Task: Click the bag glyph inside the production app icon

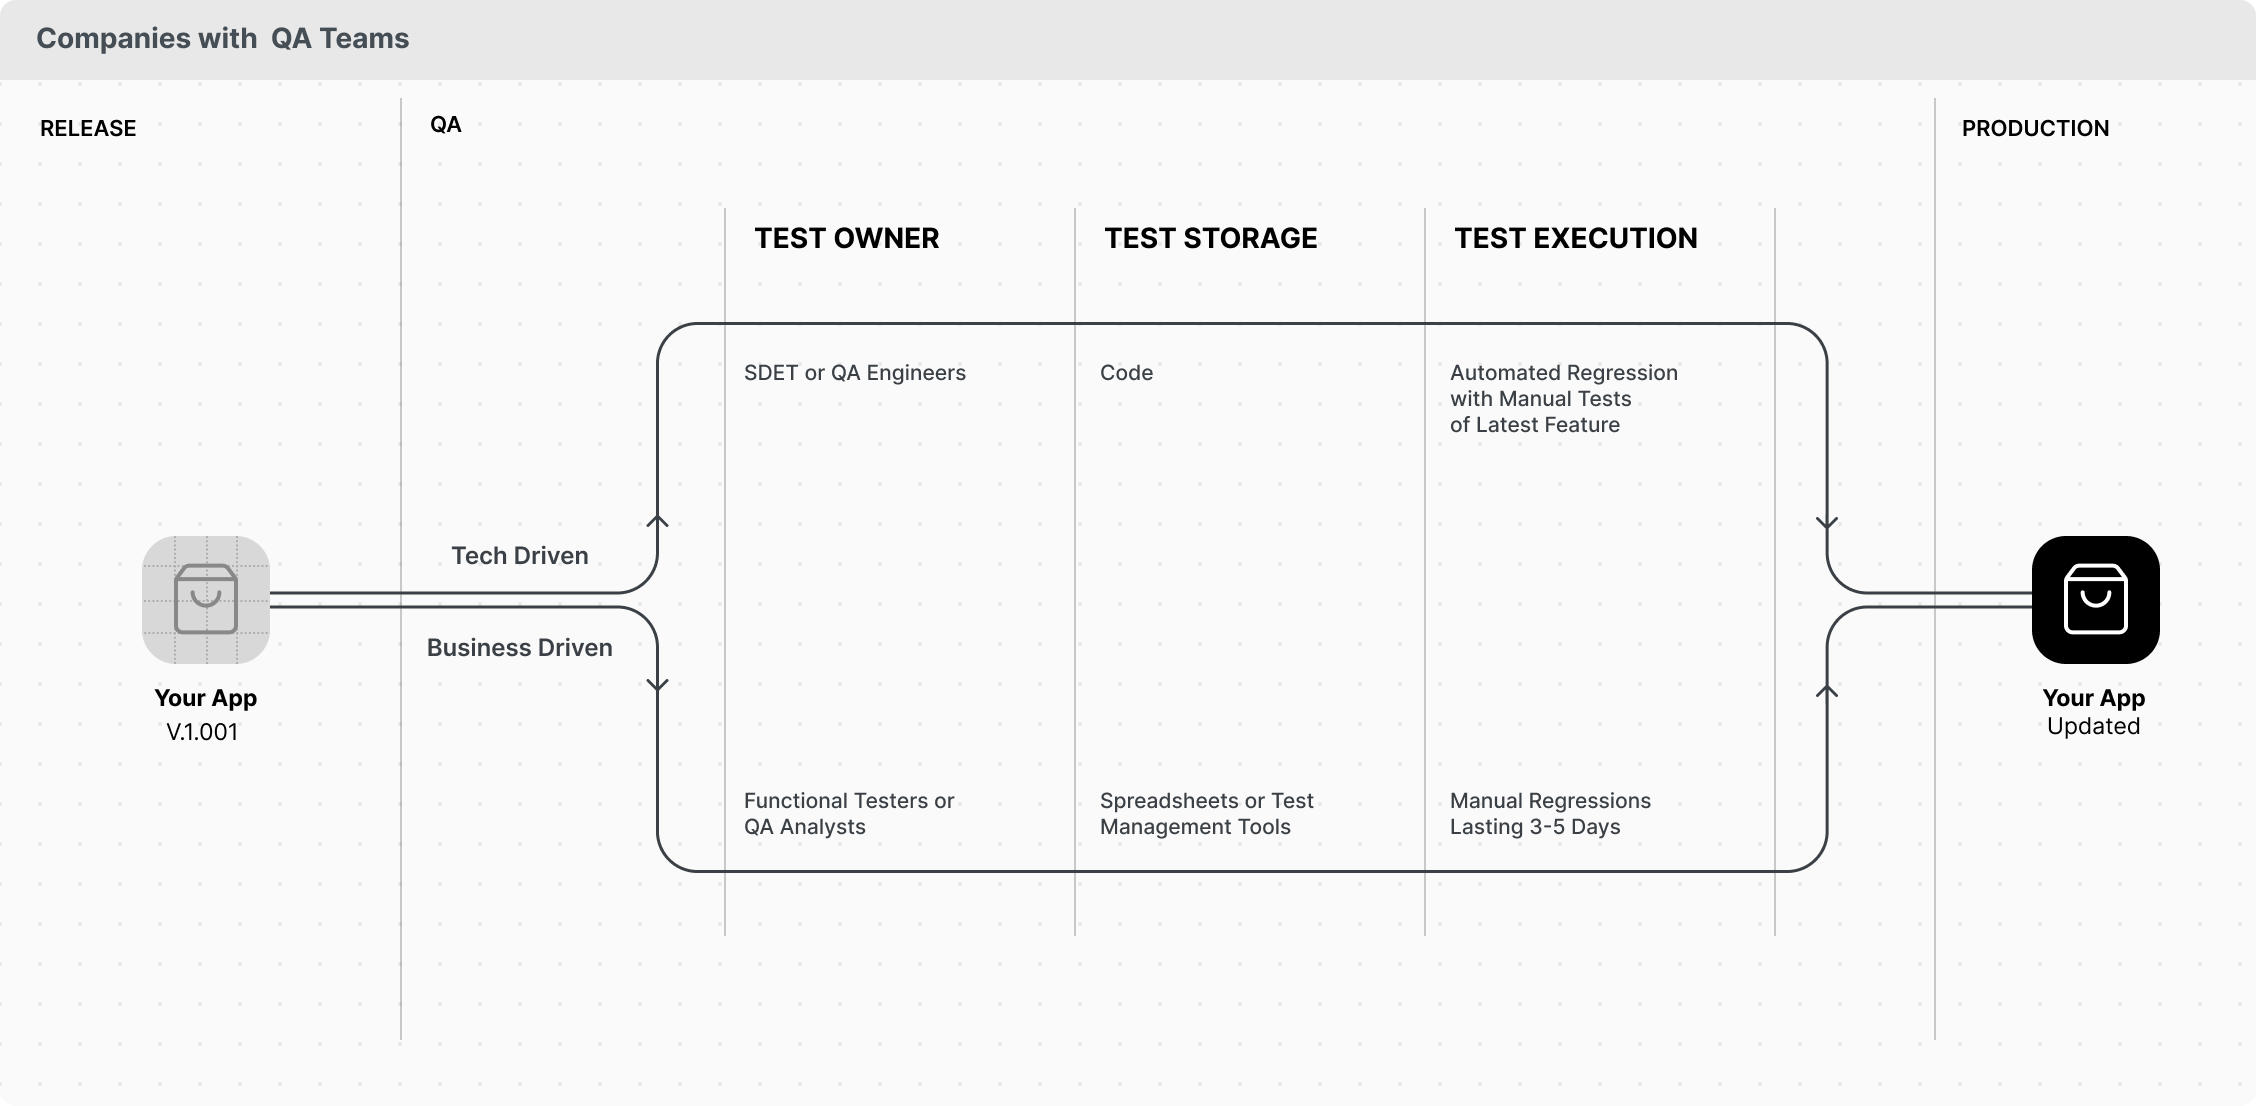Action: coord(2095,600)
